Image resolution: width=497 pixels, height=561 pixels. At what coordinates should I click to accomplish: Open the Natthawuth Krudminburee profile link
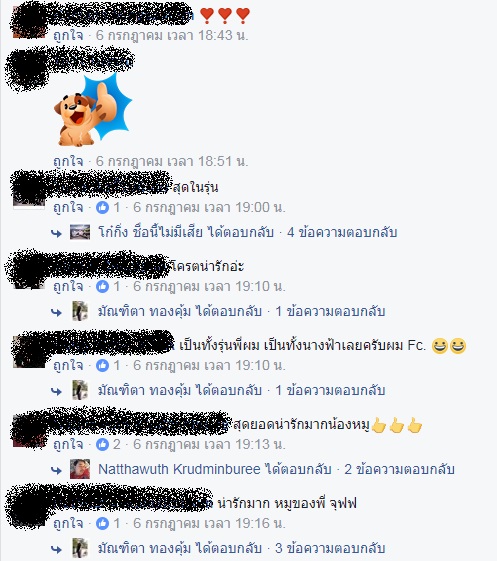(x=179, y=469)
